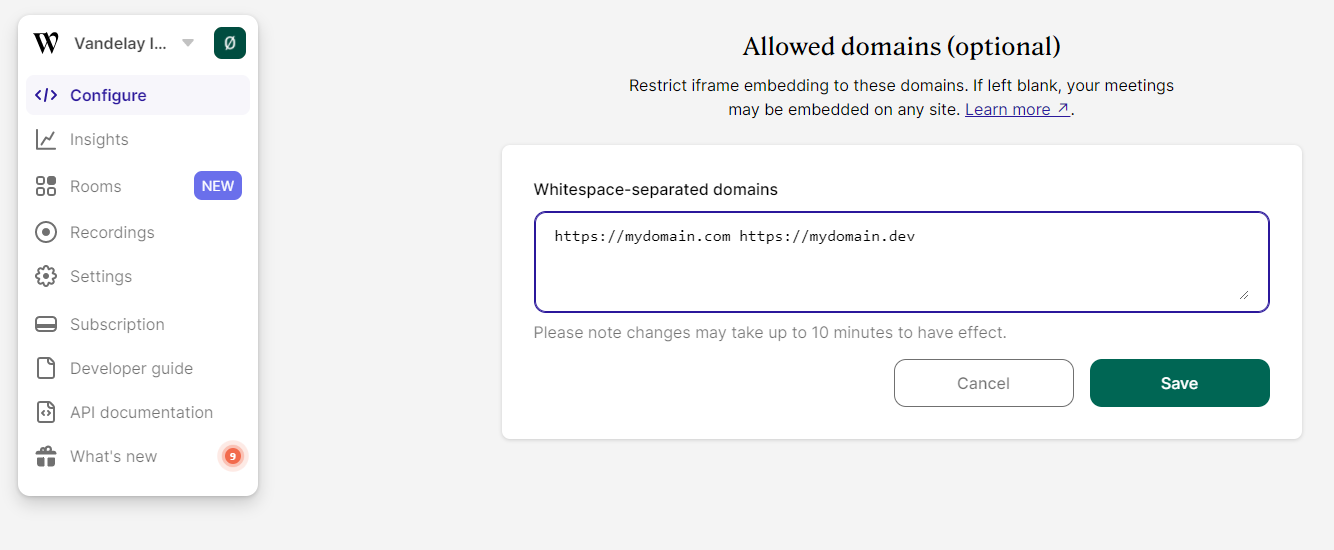Open the Insights menu item
The width and height of the screenshot is (1334, 550).
[x=99, y=139]
